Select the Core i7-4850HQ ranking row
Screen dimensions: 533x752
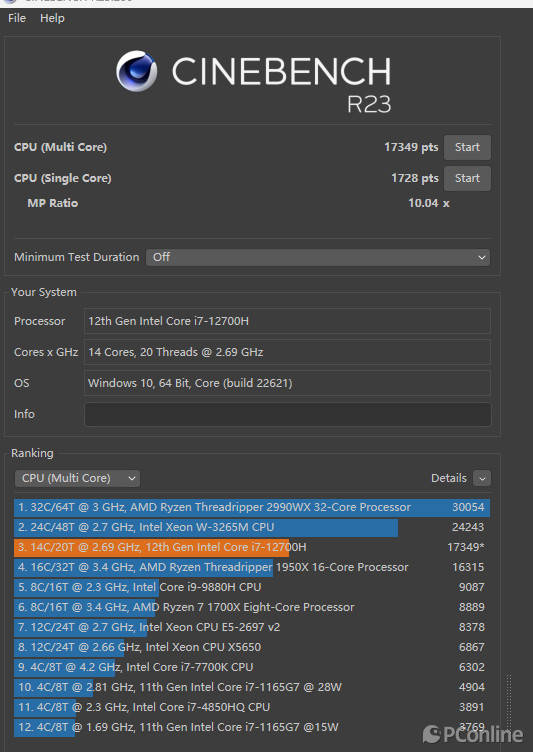pos(252,707)
